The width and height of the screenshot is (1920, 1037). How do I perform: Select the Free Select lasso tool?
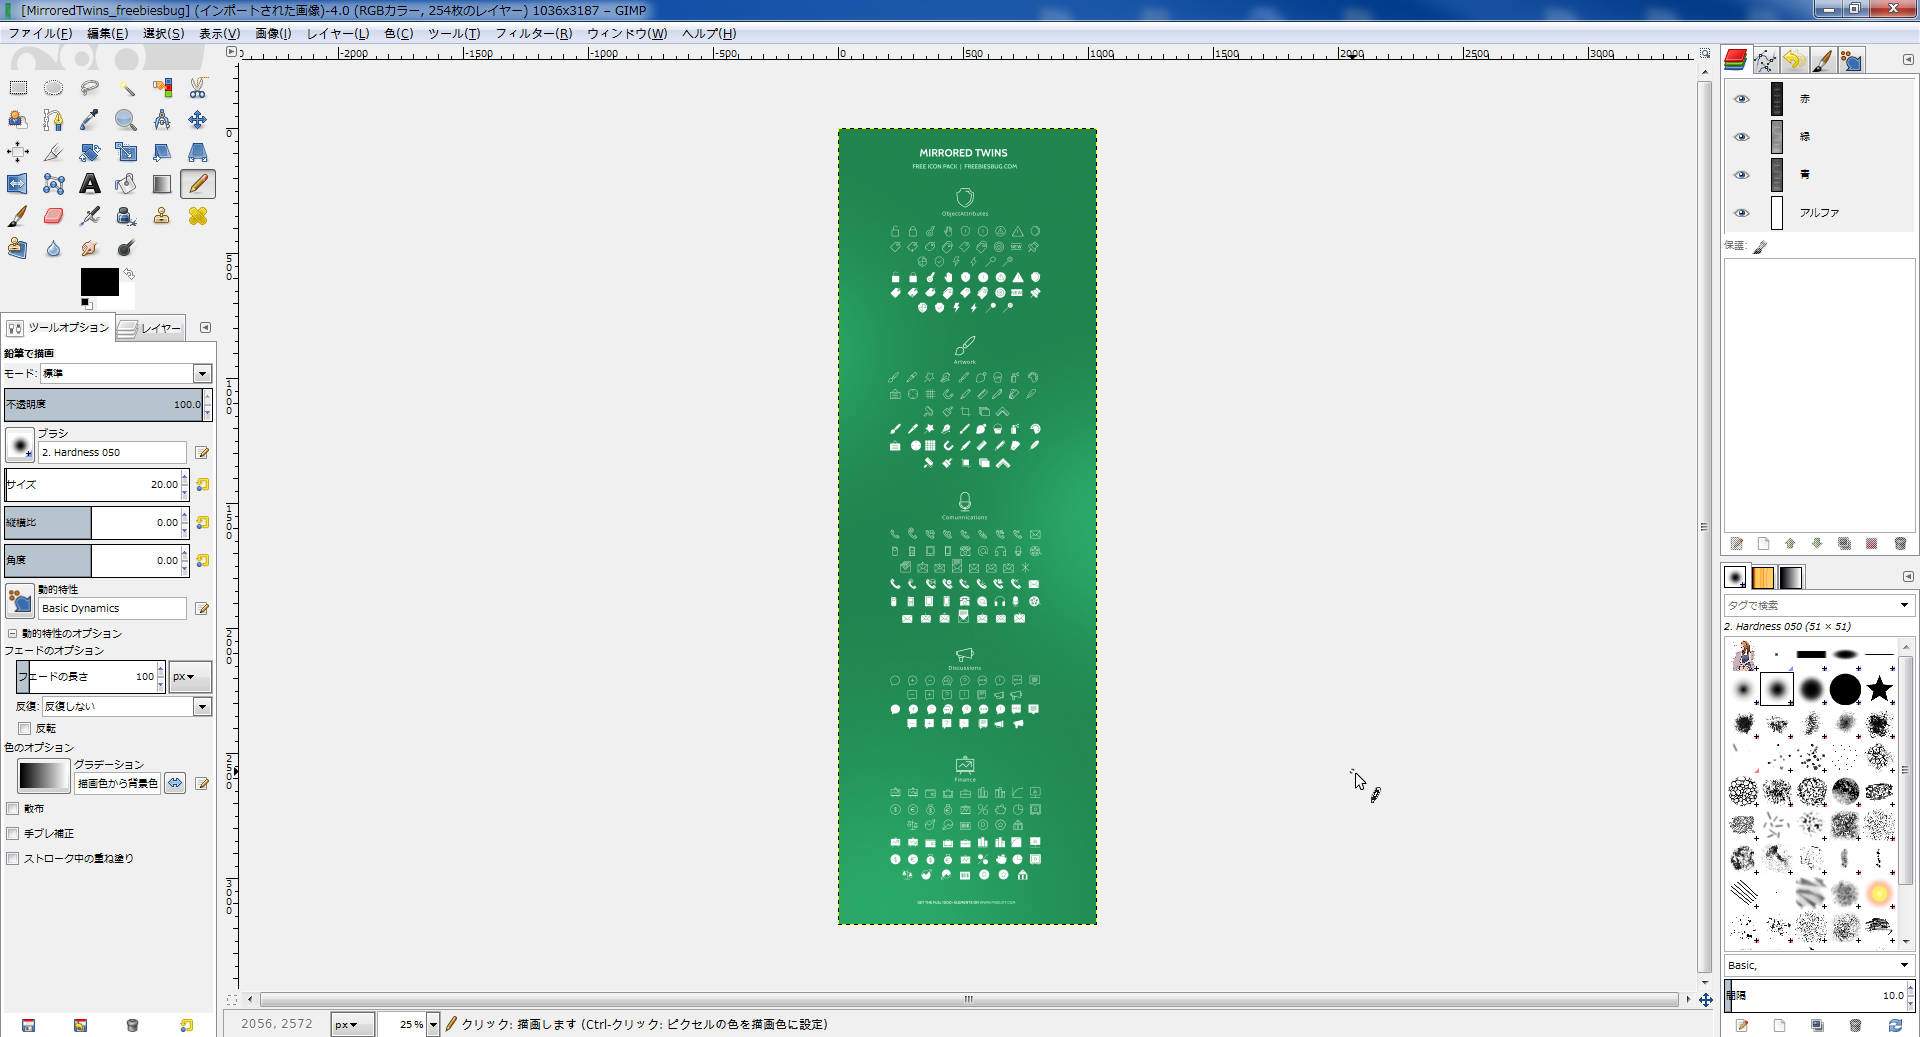[x=90, y=88]
